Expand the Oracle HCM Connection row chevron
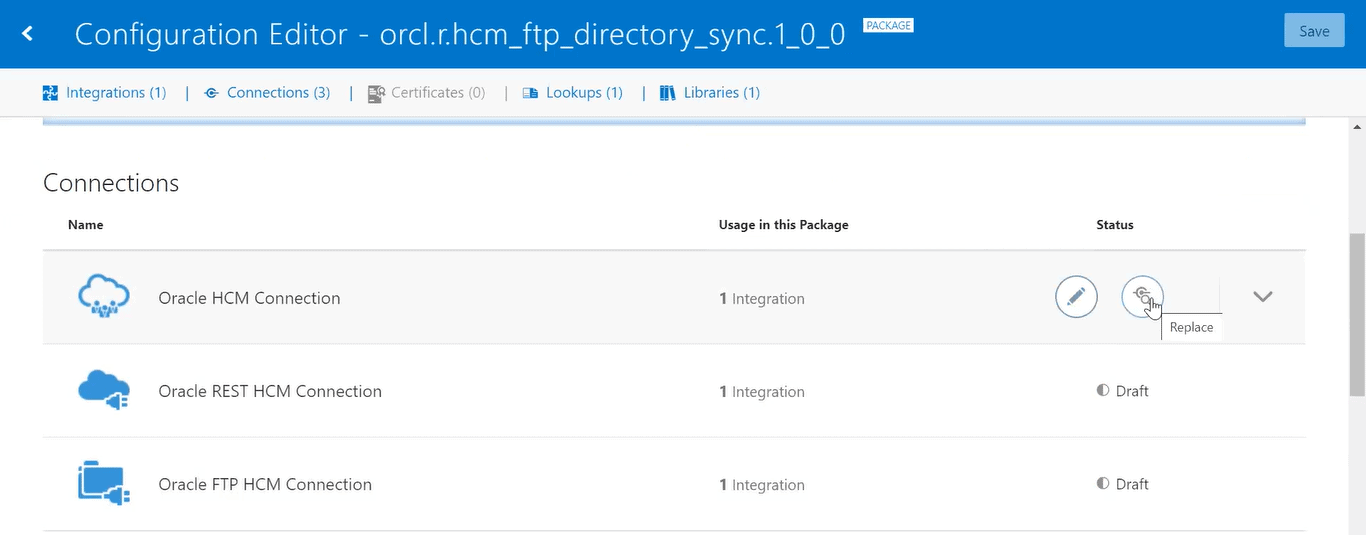This screenshot has height=535, width=1366. [x=1263, y=297]
